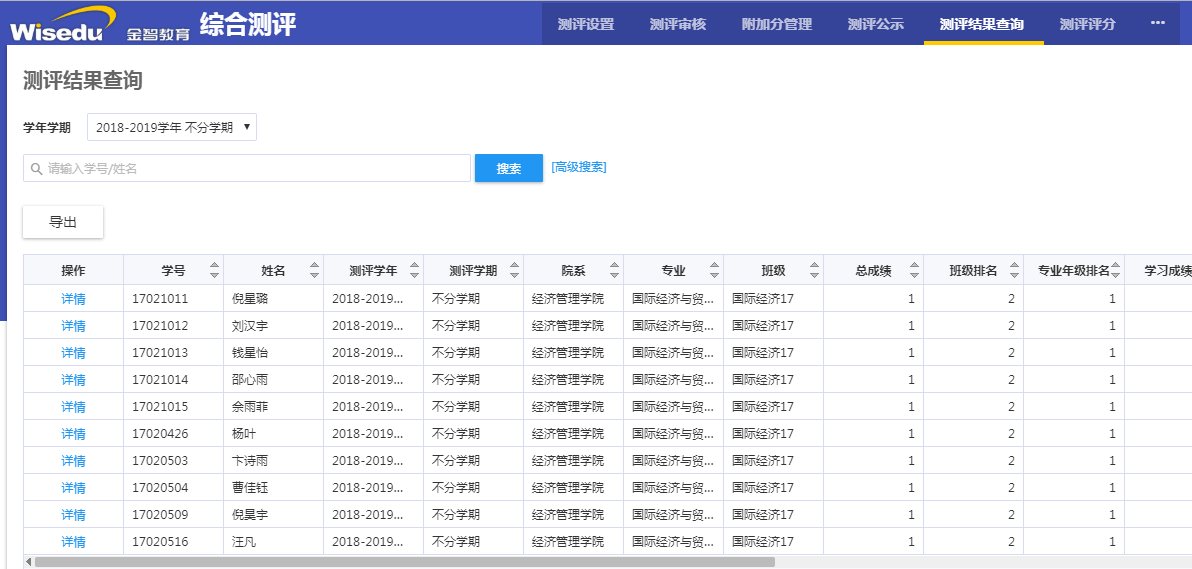This screenshot has width=1192, height=569.
Task: Open 详情 for student 17020509
Action: (74, 515)
